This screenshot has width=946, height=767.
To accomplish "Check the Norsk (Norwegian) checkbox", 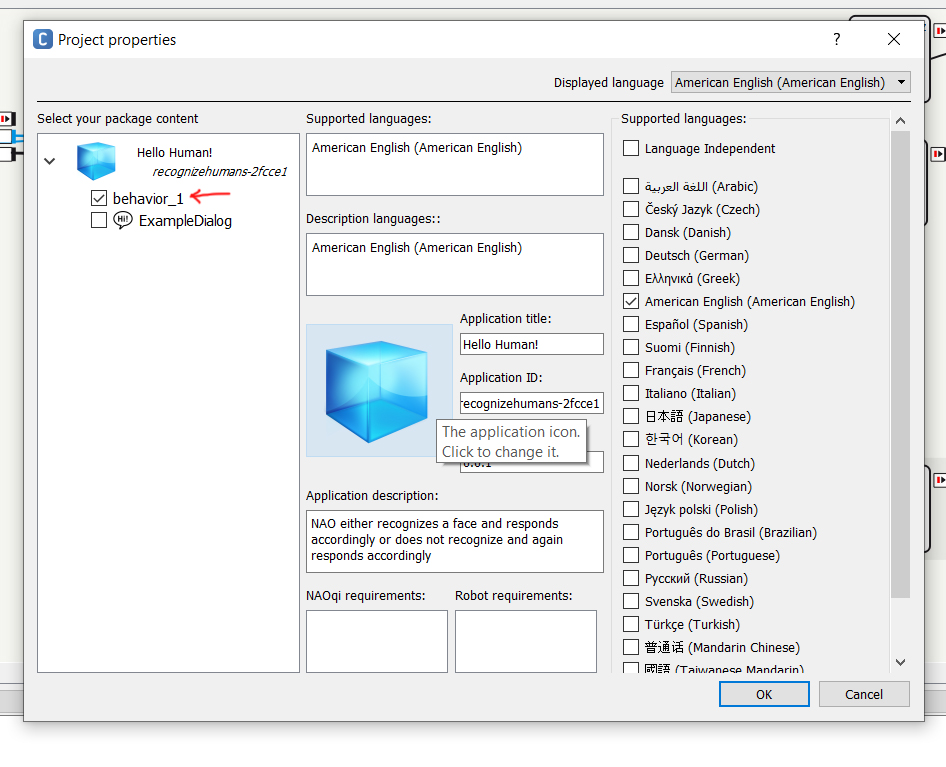I will [630, 486].
